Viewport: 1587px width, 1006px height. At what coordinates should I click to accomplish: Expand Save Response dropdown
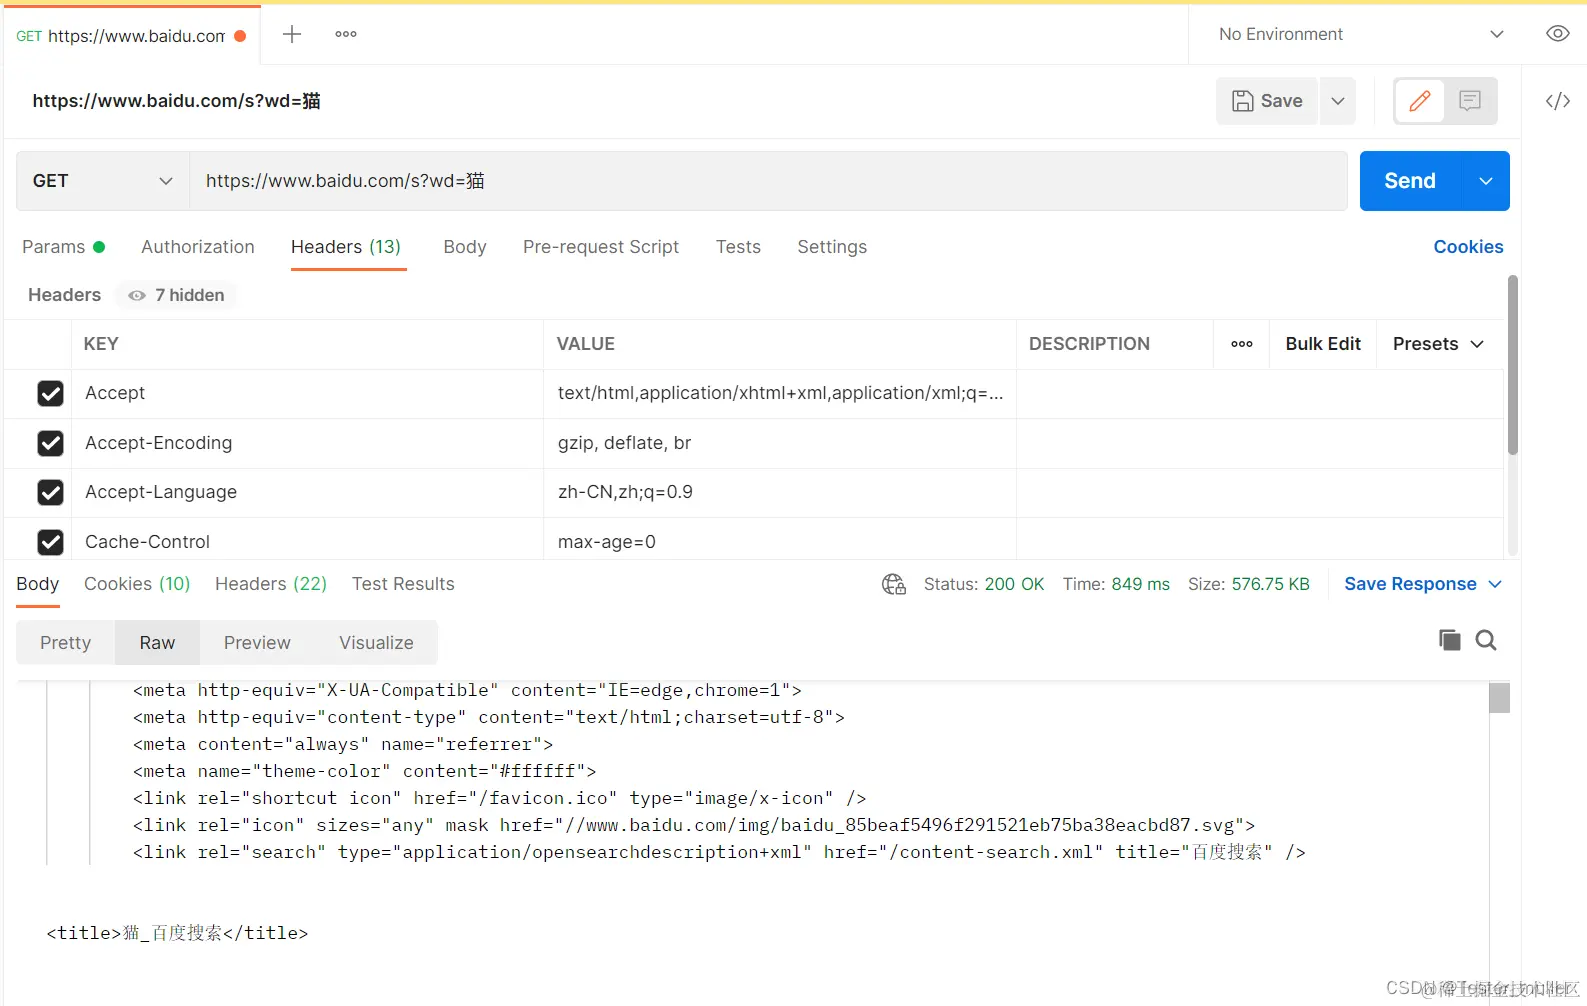point(1496,584)
